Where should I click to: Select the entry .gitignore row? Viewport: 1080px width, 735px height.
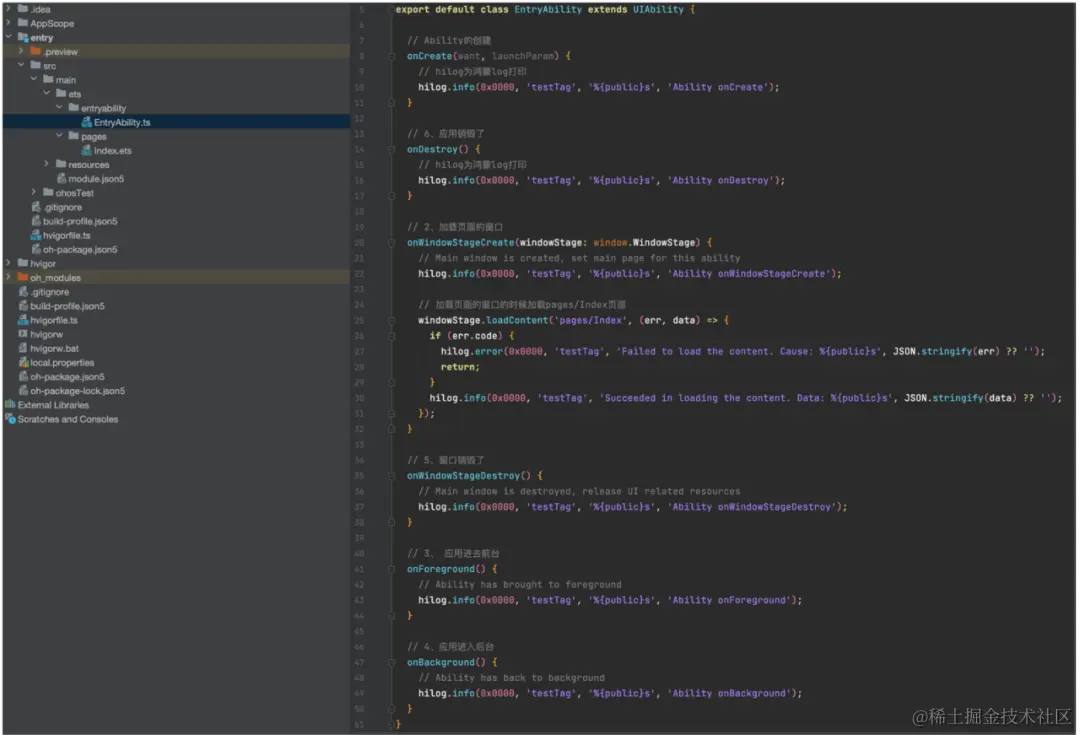[x=176, y=207]
